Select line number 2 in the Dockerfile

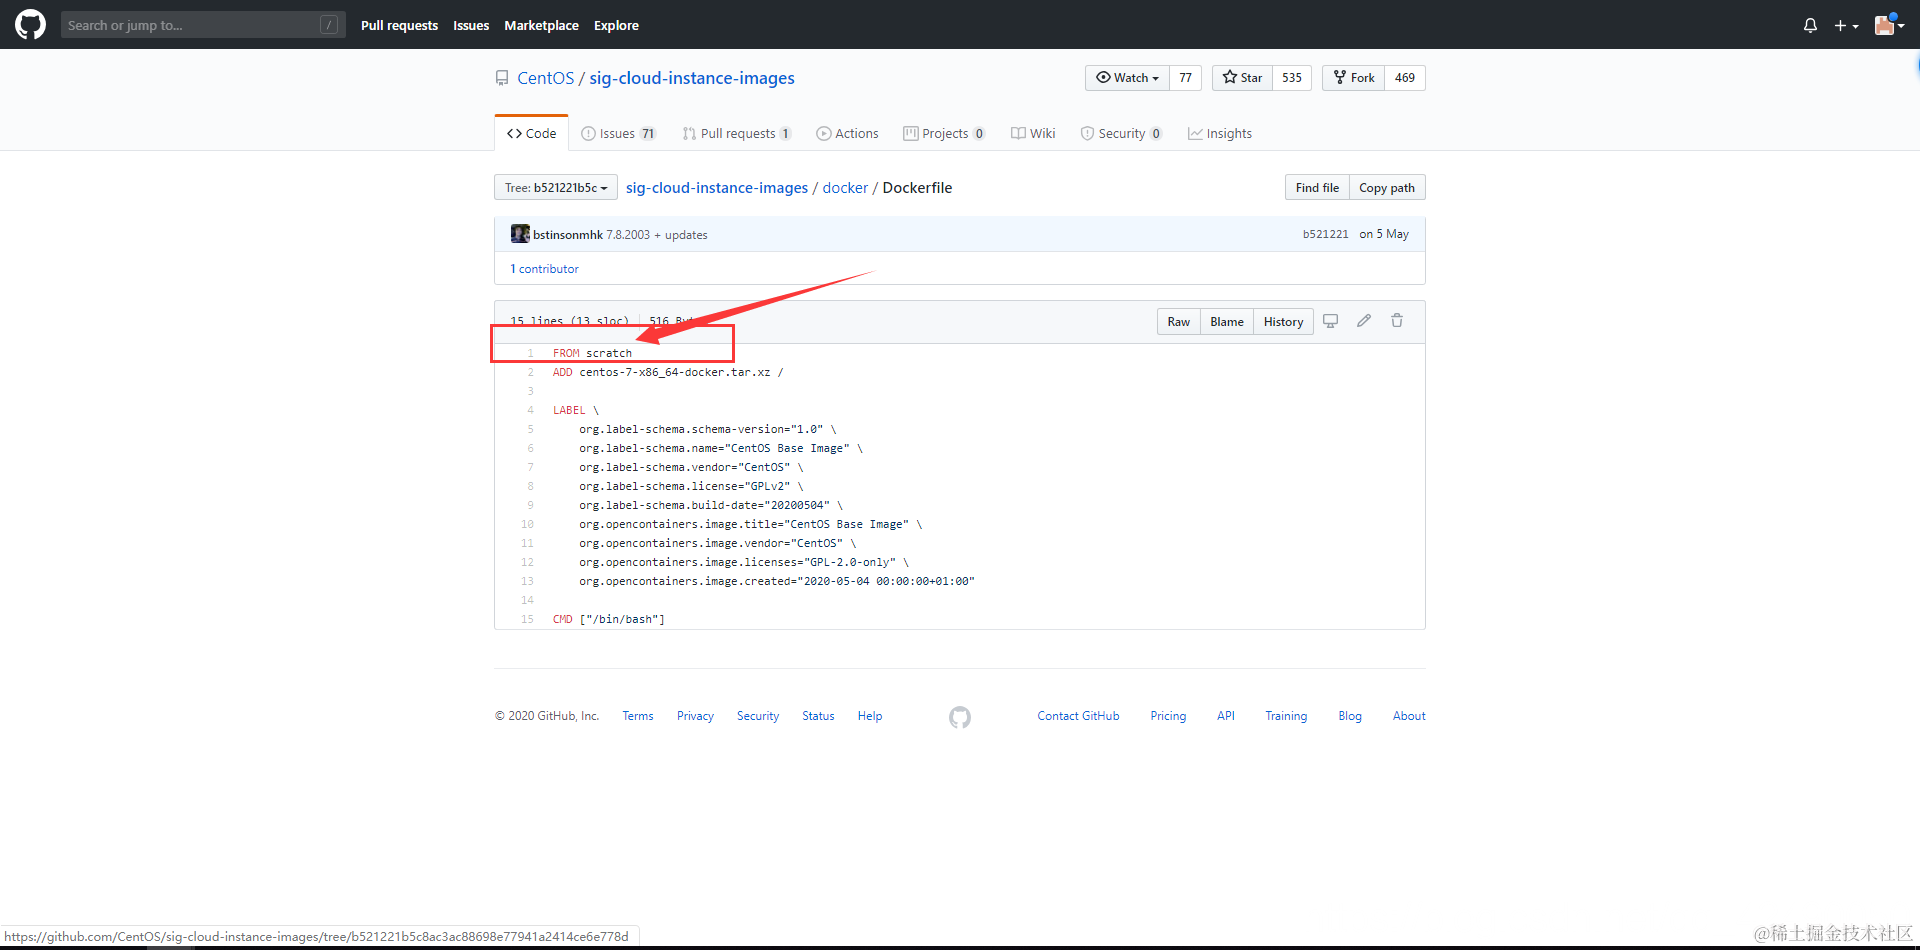[x=530, y=372]
